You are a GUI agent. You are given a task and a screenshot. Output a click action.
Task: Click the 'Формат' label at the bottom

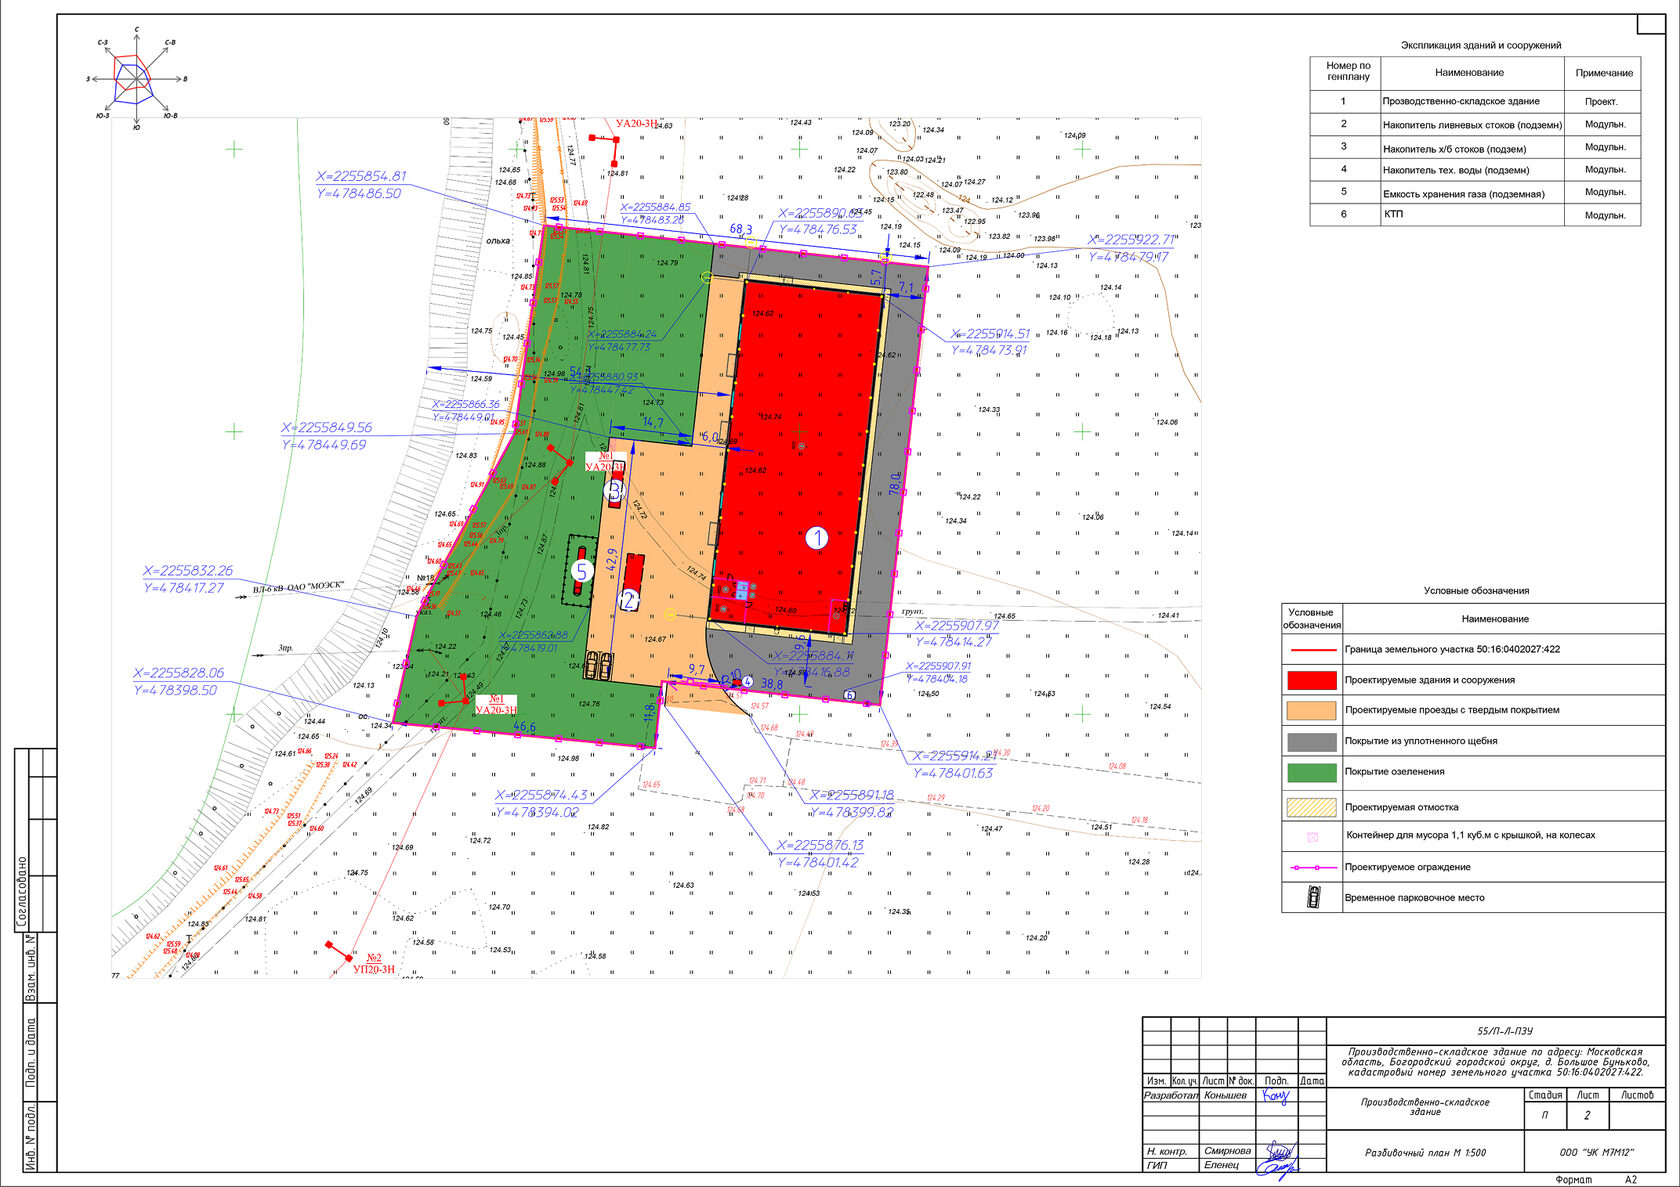click(1573, 1180)
